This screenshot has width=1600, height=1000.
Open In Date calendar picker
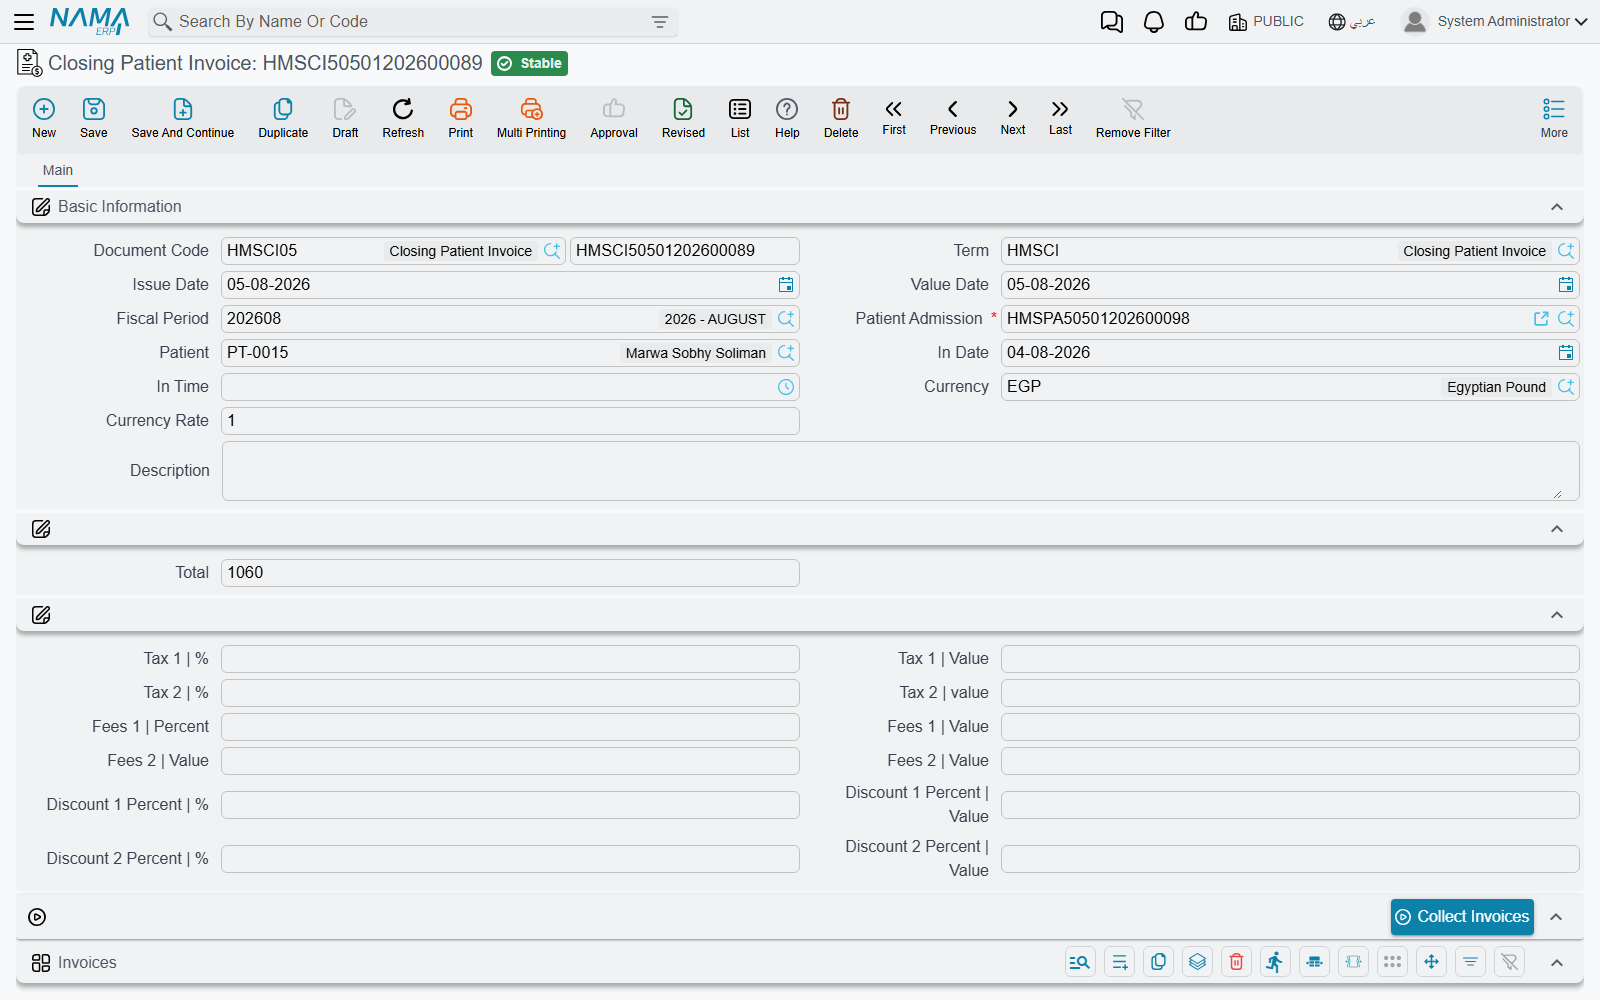[x=1566, y=353]
